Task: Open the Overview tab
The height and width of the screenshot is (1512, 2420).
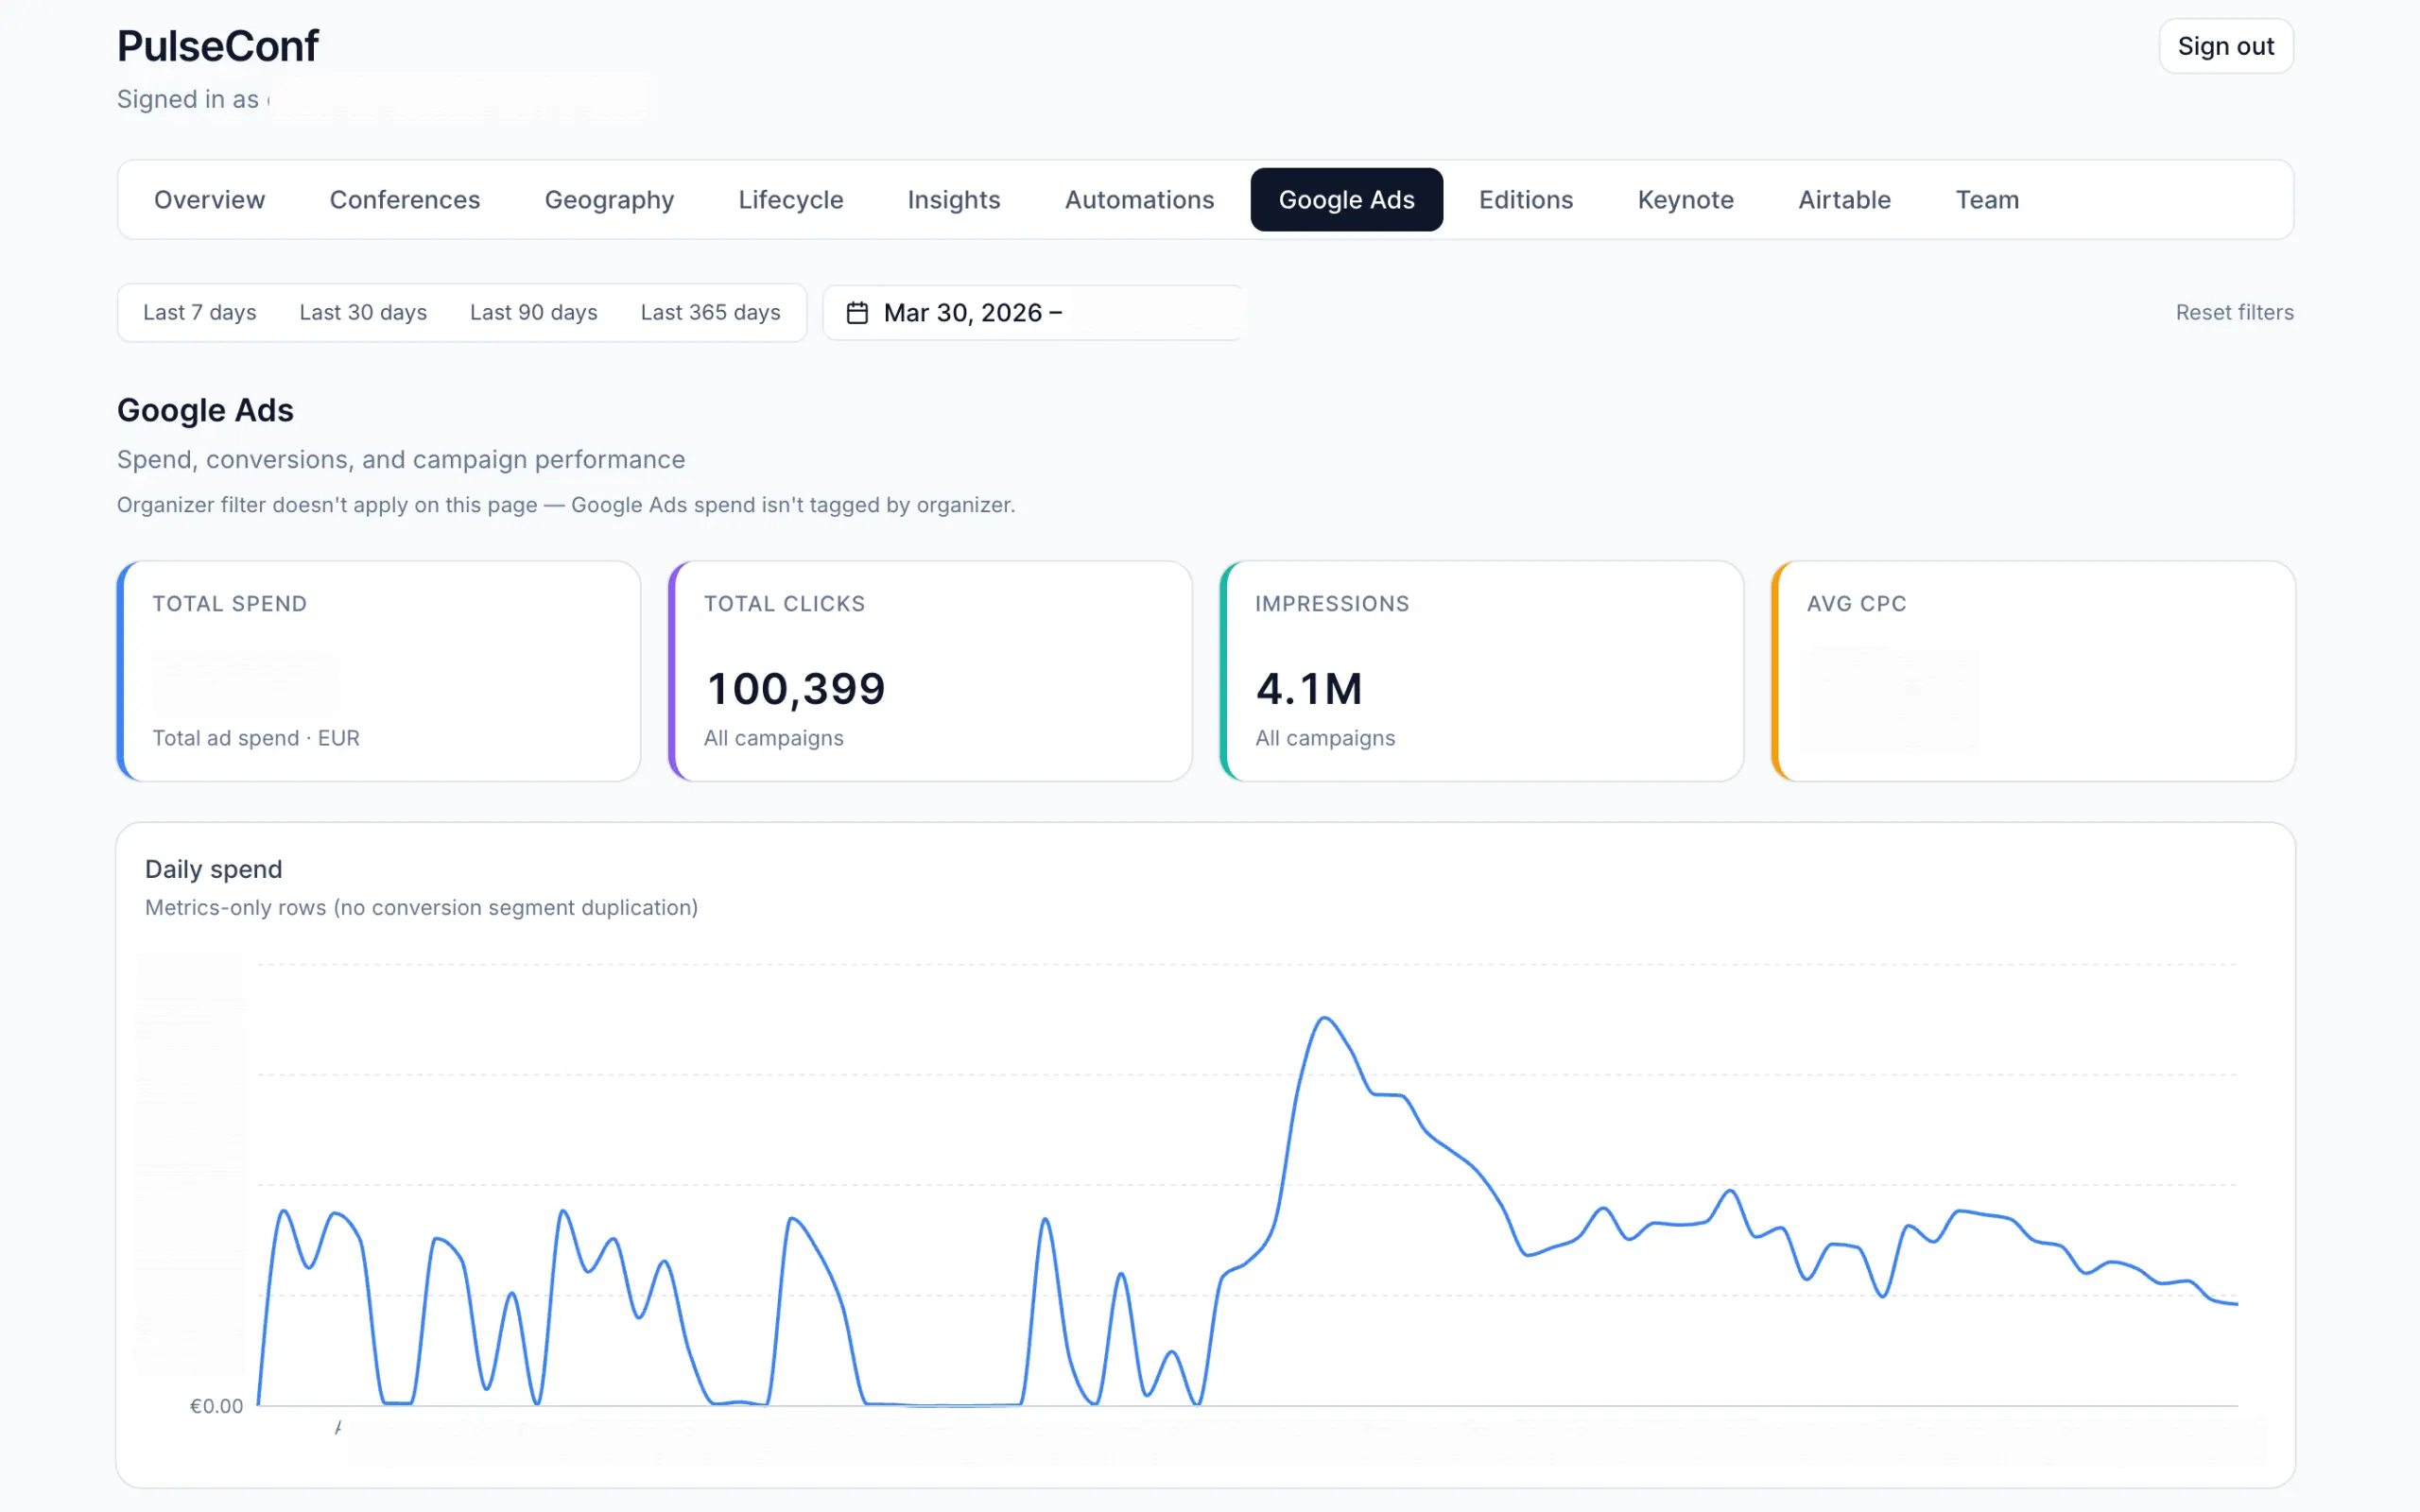Action: 210,200
